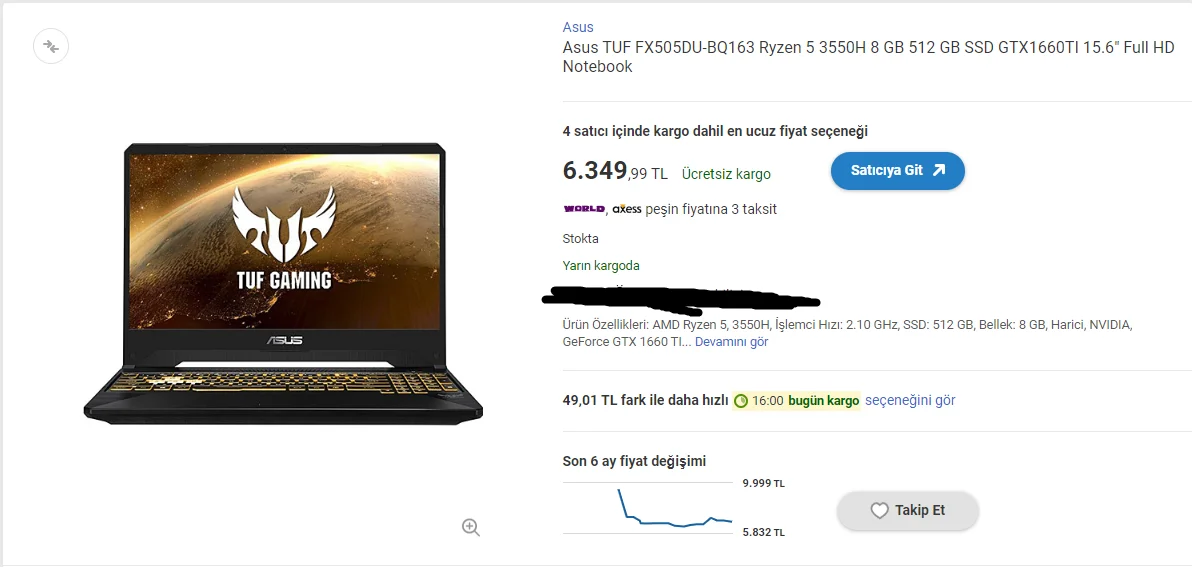Click the 9.999 TL chart maximum label

764,483
